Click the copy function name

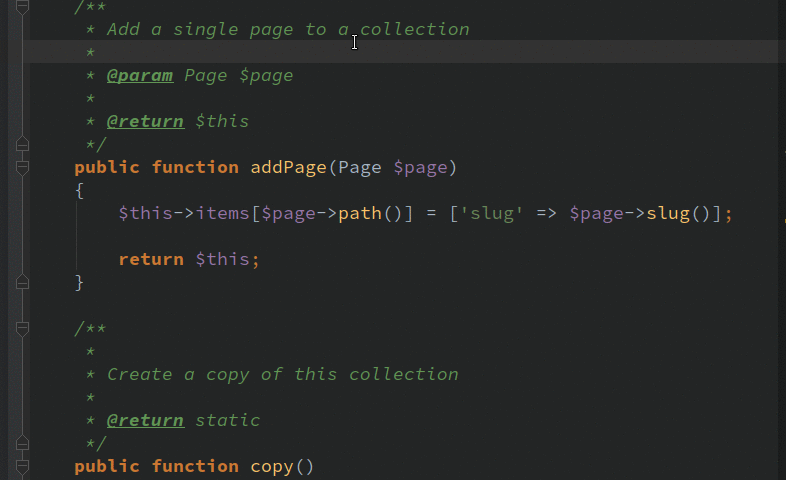point(272,466)
